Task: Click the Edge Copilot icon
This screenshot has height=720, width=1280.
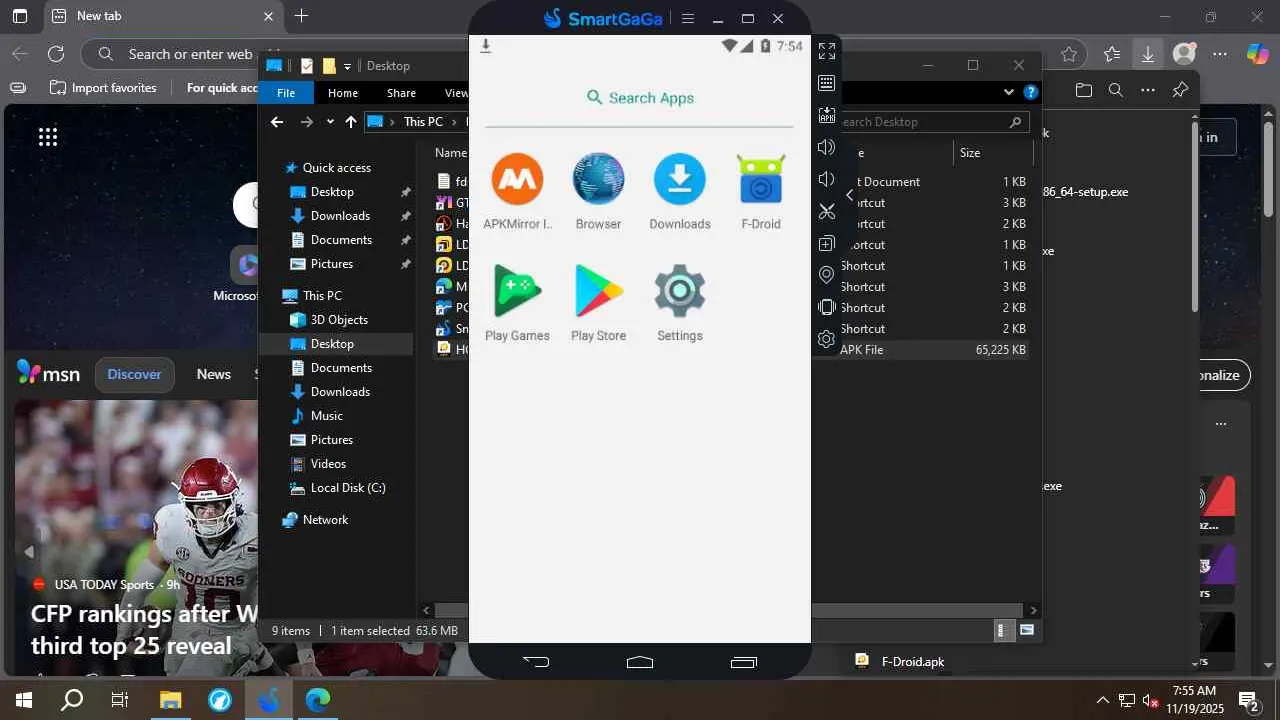Action: (1257, 54)
